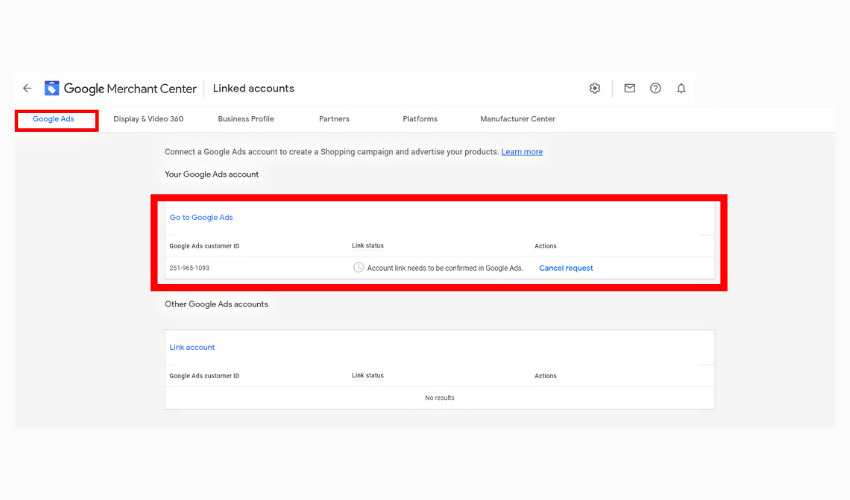Click the pending clock status icon
Image resolution: width=850 pixels, height=500 pixels.
[x=358, y=267]
